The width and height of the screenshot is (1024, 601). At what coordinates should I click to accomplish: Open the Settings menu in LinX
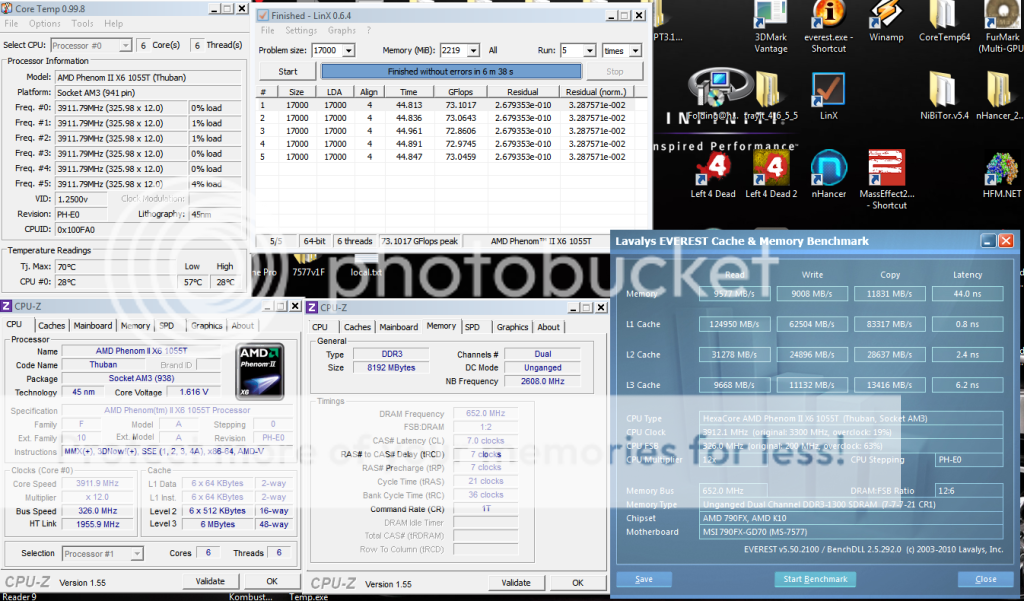tap(301, 31)
